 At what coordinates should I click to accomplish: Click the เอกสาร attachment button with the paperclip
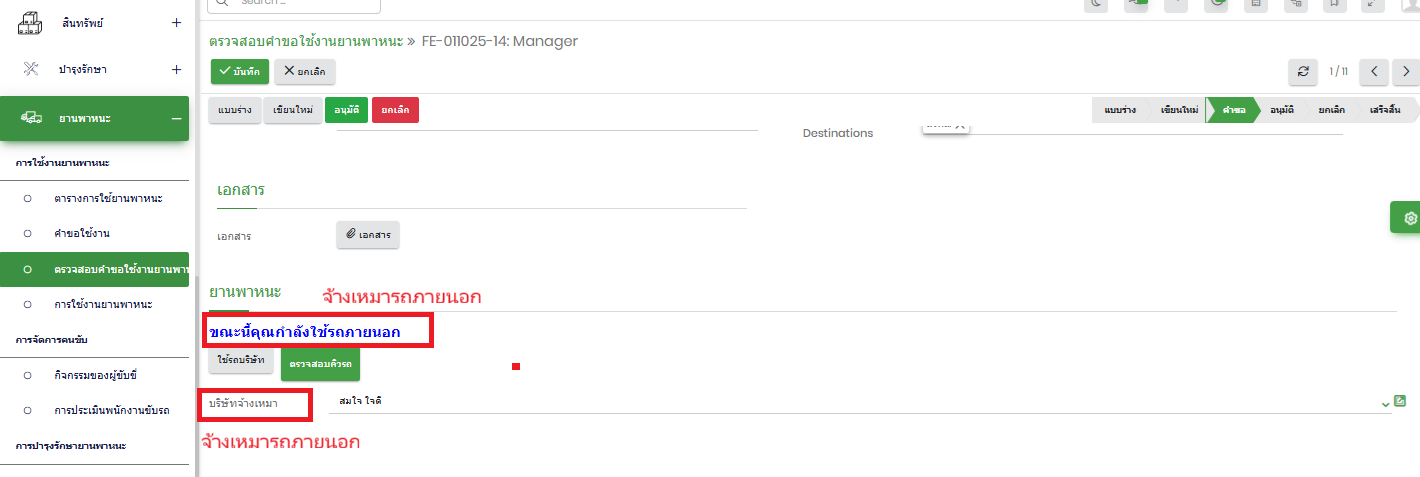(x=368, y=234)
